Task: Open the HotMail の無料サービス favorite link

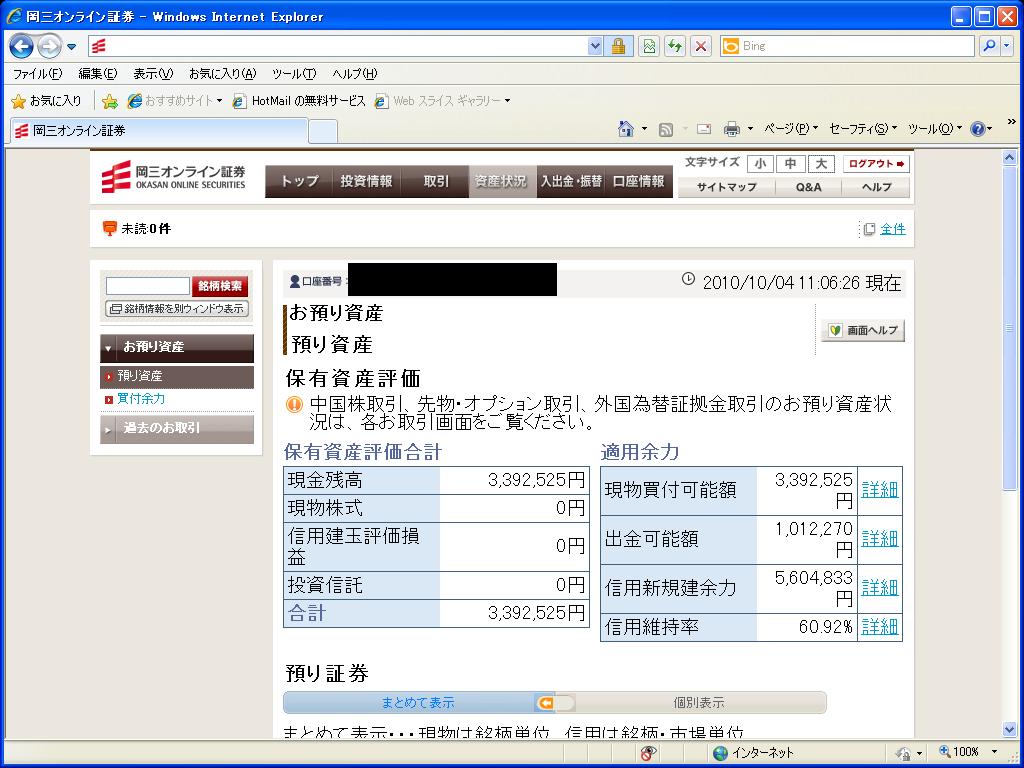Action: click(300, 101)
